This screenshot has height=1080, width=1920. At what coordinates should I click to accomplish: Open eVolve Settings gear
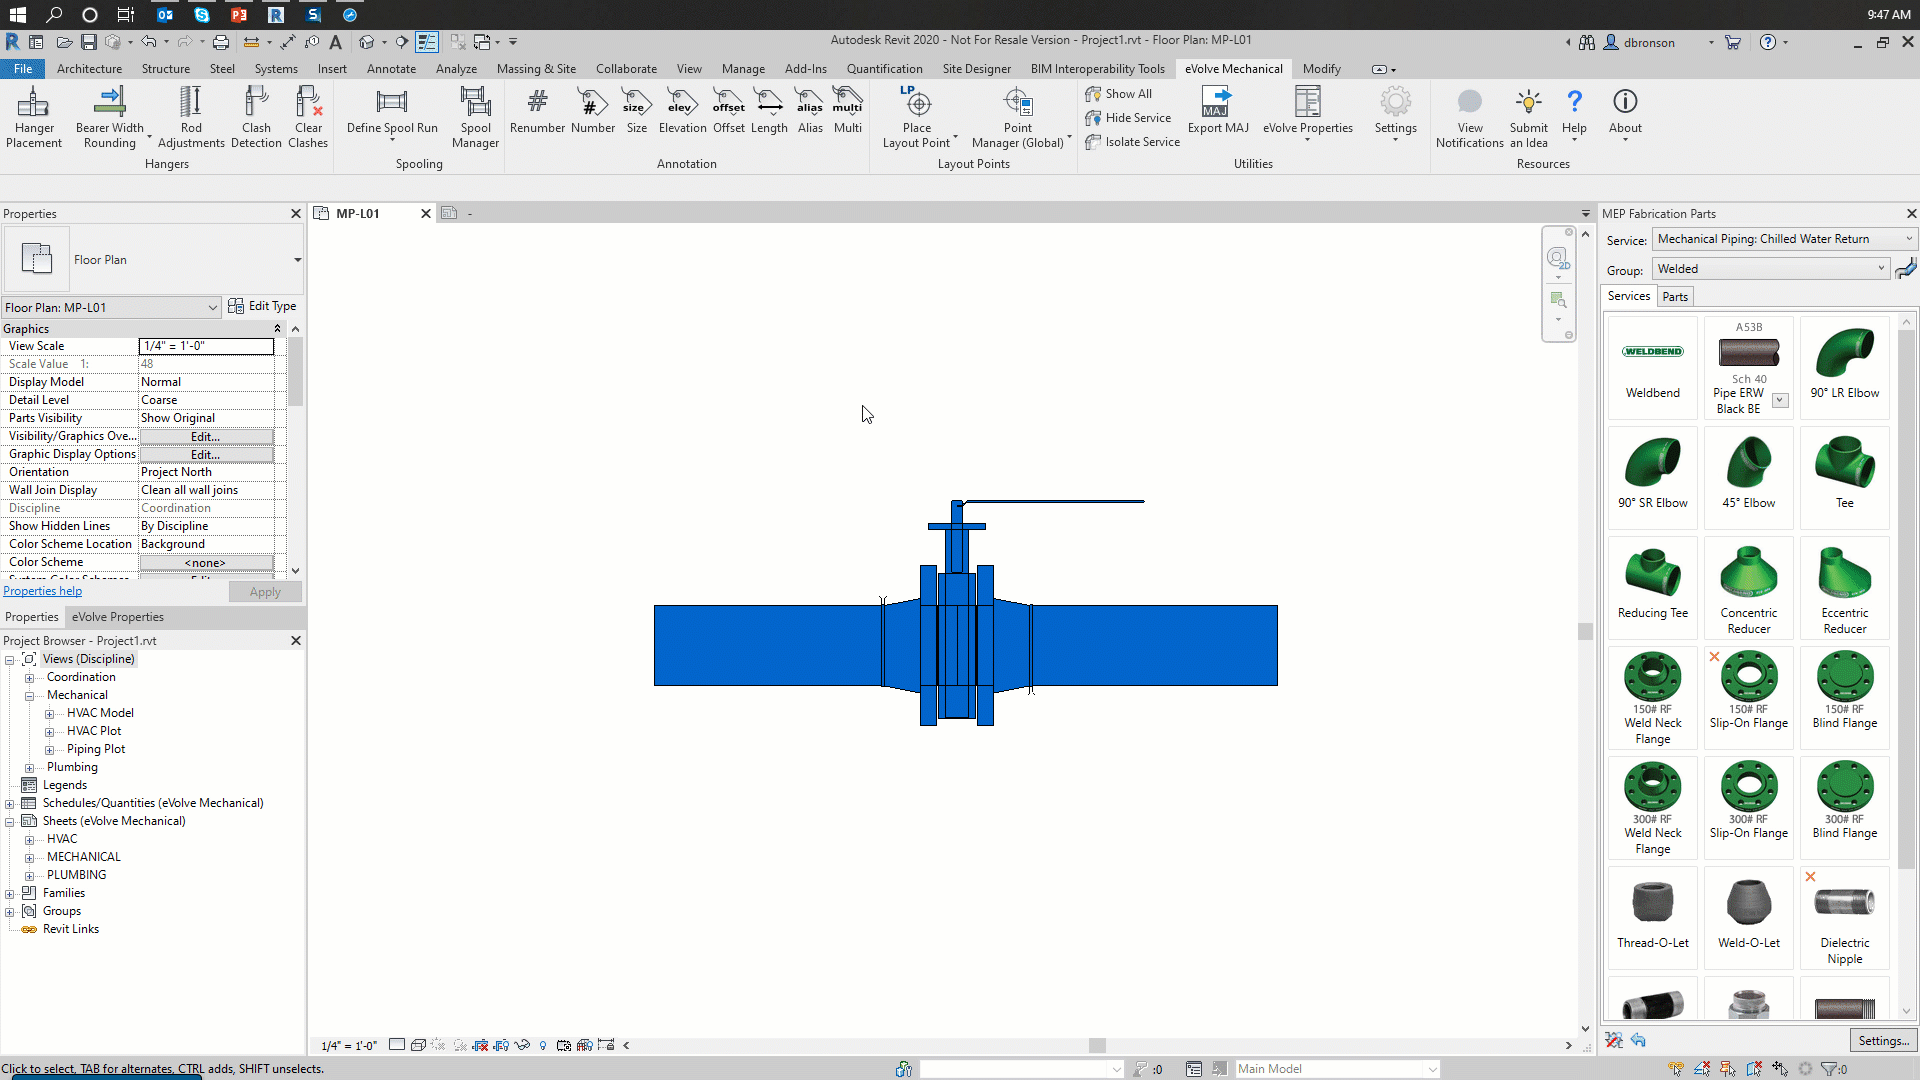pyautogui.click(x=1395, y=112)
